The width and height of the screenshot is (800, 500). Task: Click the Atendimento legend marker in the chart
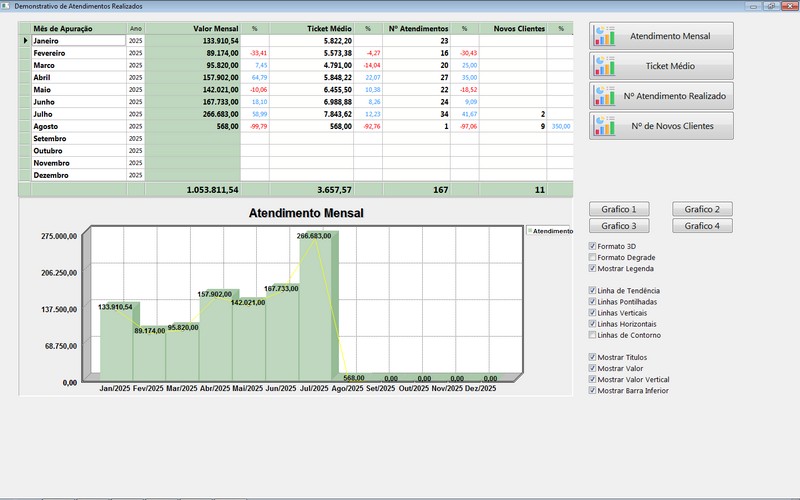pos(530,231)
